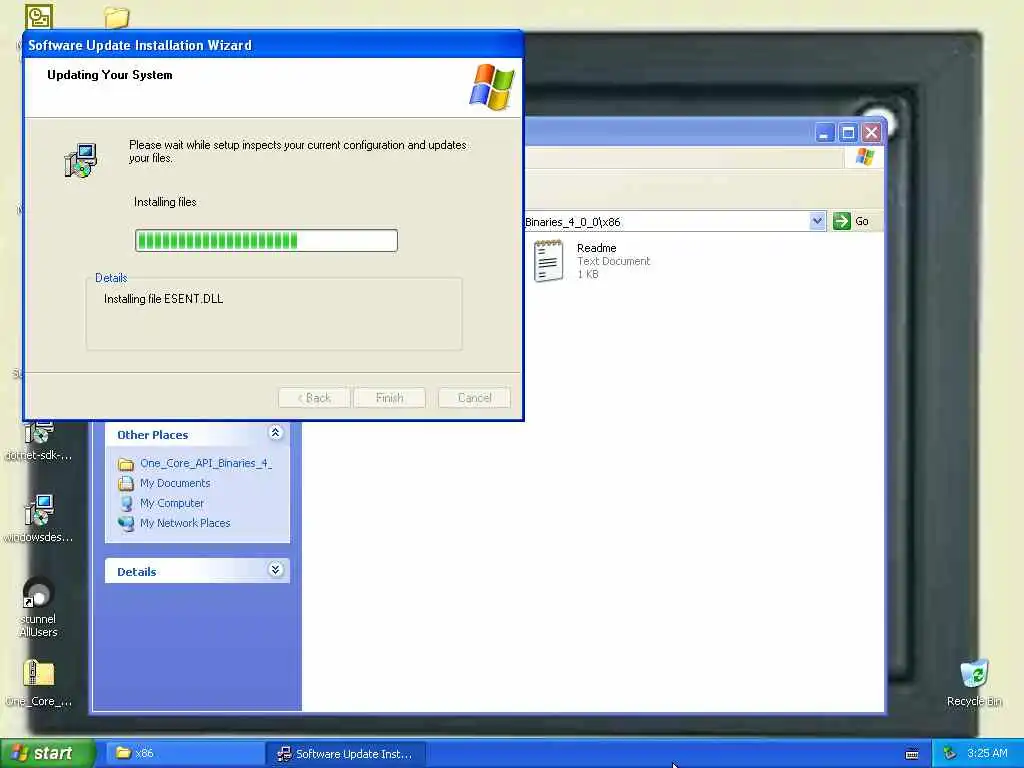The image size is (1024, 768).
Task: Click the Back button in wizard
Action: (x=314, y=398)
